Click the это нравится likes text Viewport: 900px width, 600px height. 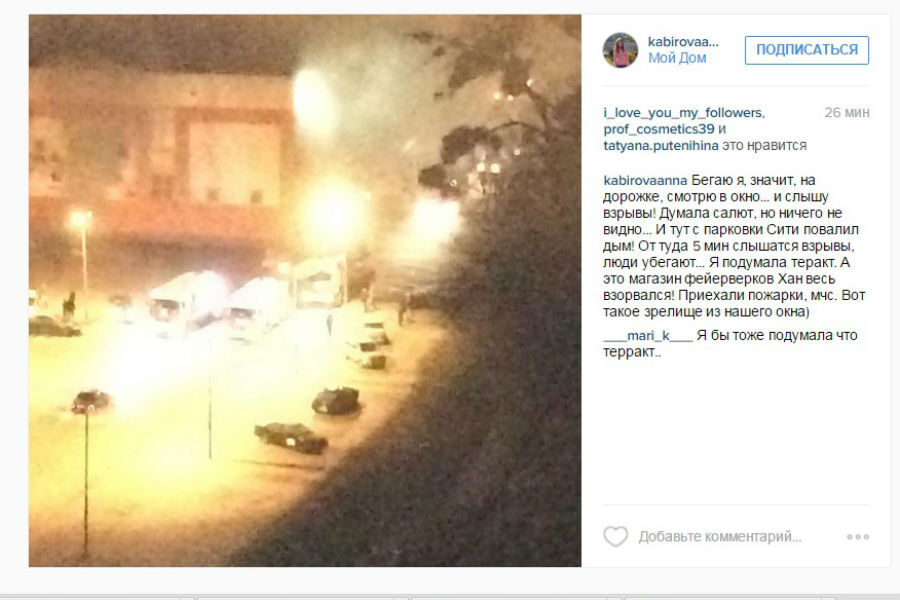click(764, 146)
